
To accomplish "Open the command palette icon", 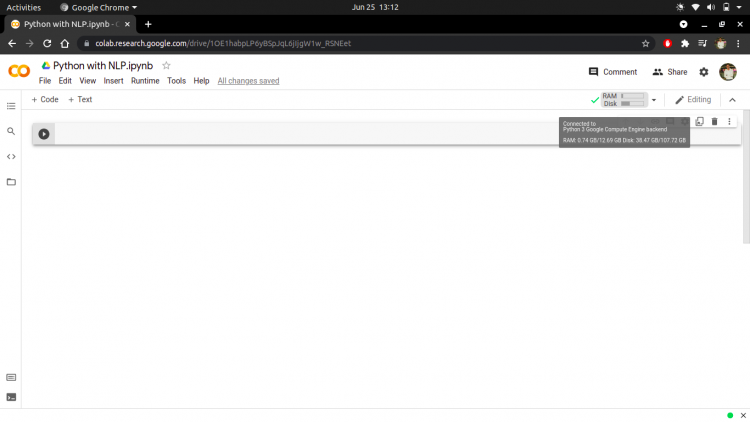I will pyautogui.click(x=11, y=378).
